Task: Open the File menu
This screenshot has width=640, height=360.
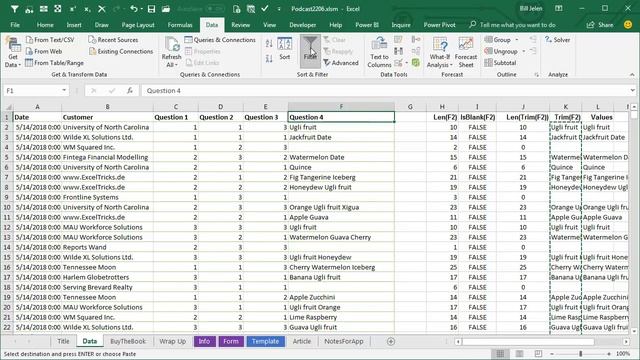Action: pos(15,25)
